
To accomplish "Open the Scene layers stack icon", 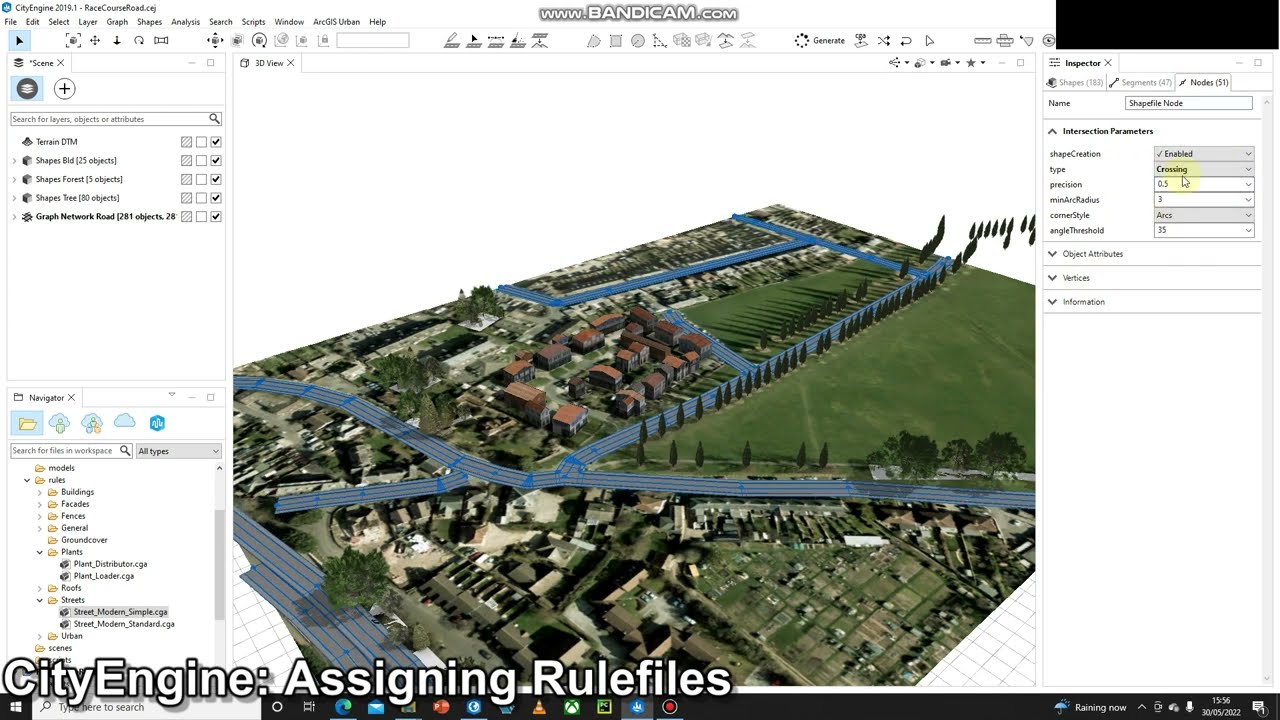I will pos(27,89).
